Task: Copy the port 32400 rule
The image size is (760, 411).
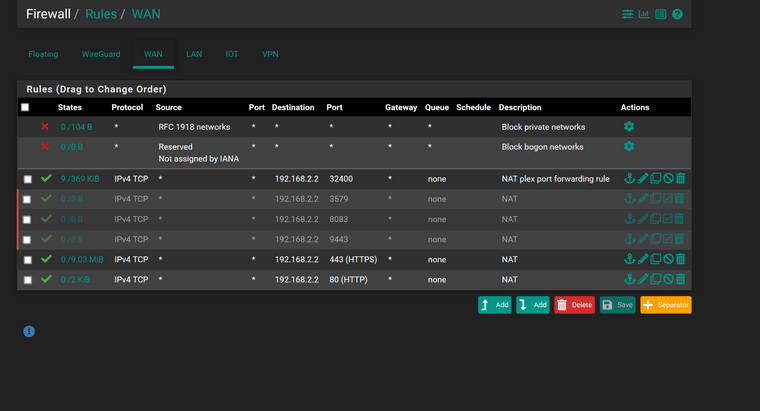Action: click(x=655, y=178)
